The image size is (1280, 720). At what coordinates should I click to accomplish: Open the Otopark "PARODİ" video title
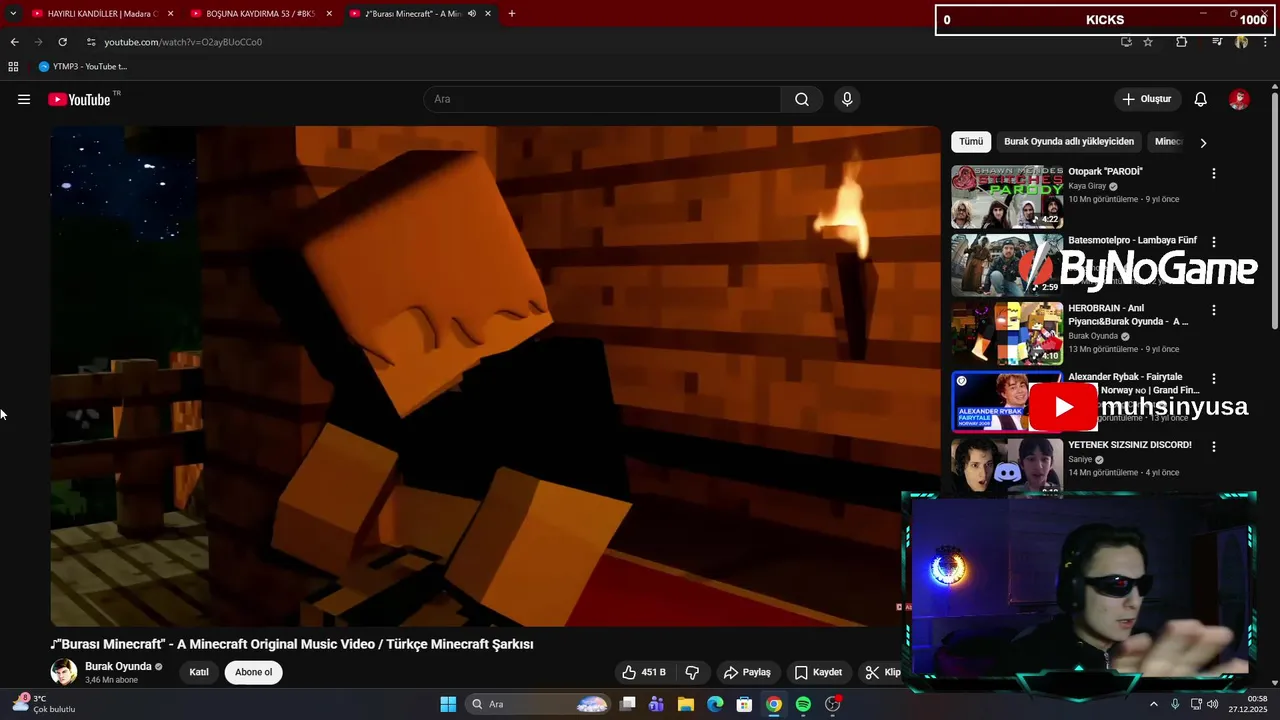(x=1105, y=172)
